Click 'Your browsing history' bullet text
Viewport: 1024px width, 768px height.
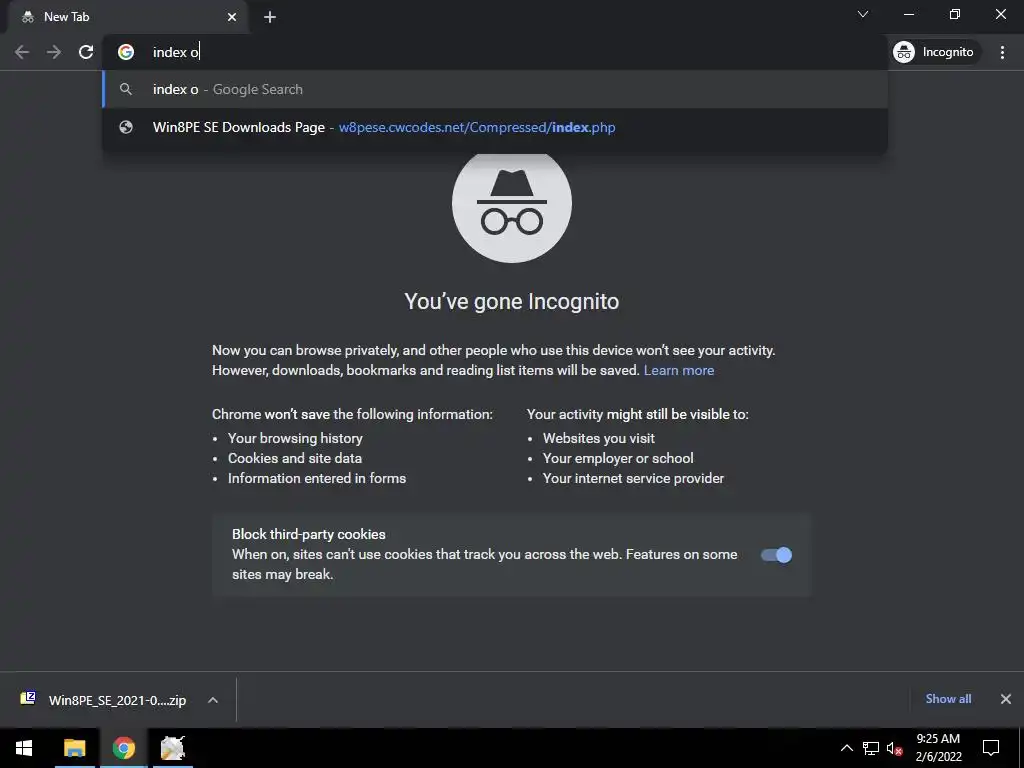[x=295, y=438]
